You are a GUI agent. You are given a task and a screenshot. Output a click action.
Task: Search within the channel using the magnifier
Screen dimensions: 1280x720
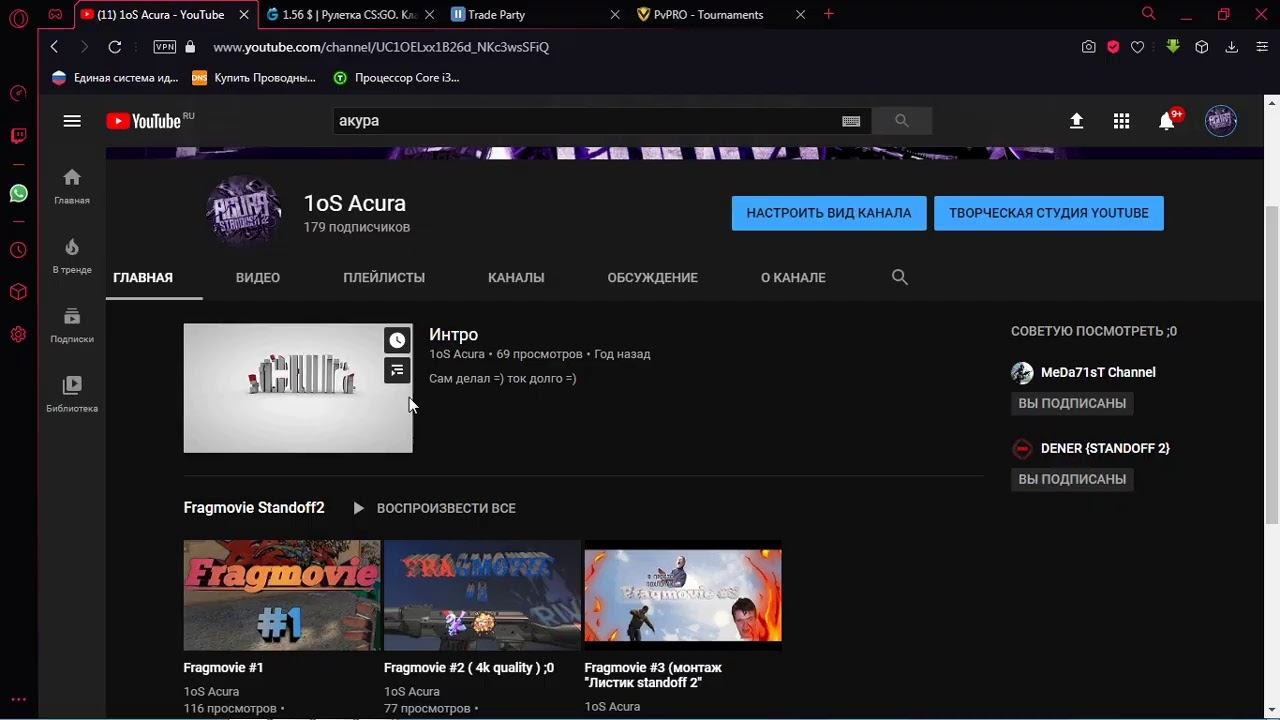(x=900, y=277)
